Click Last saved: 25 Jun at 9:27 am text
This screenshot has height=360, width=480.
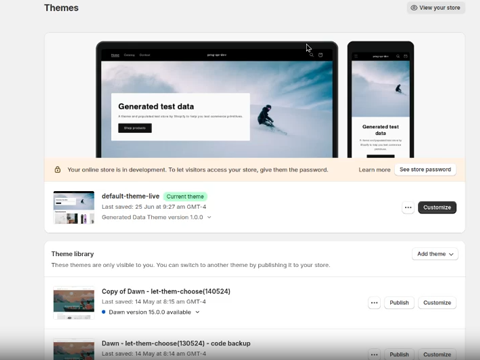tap(154, 207)
